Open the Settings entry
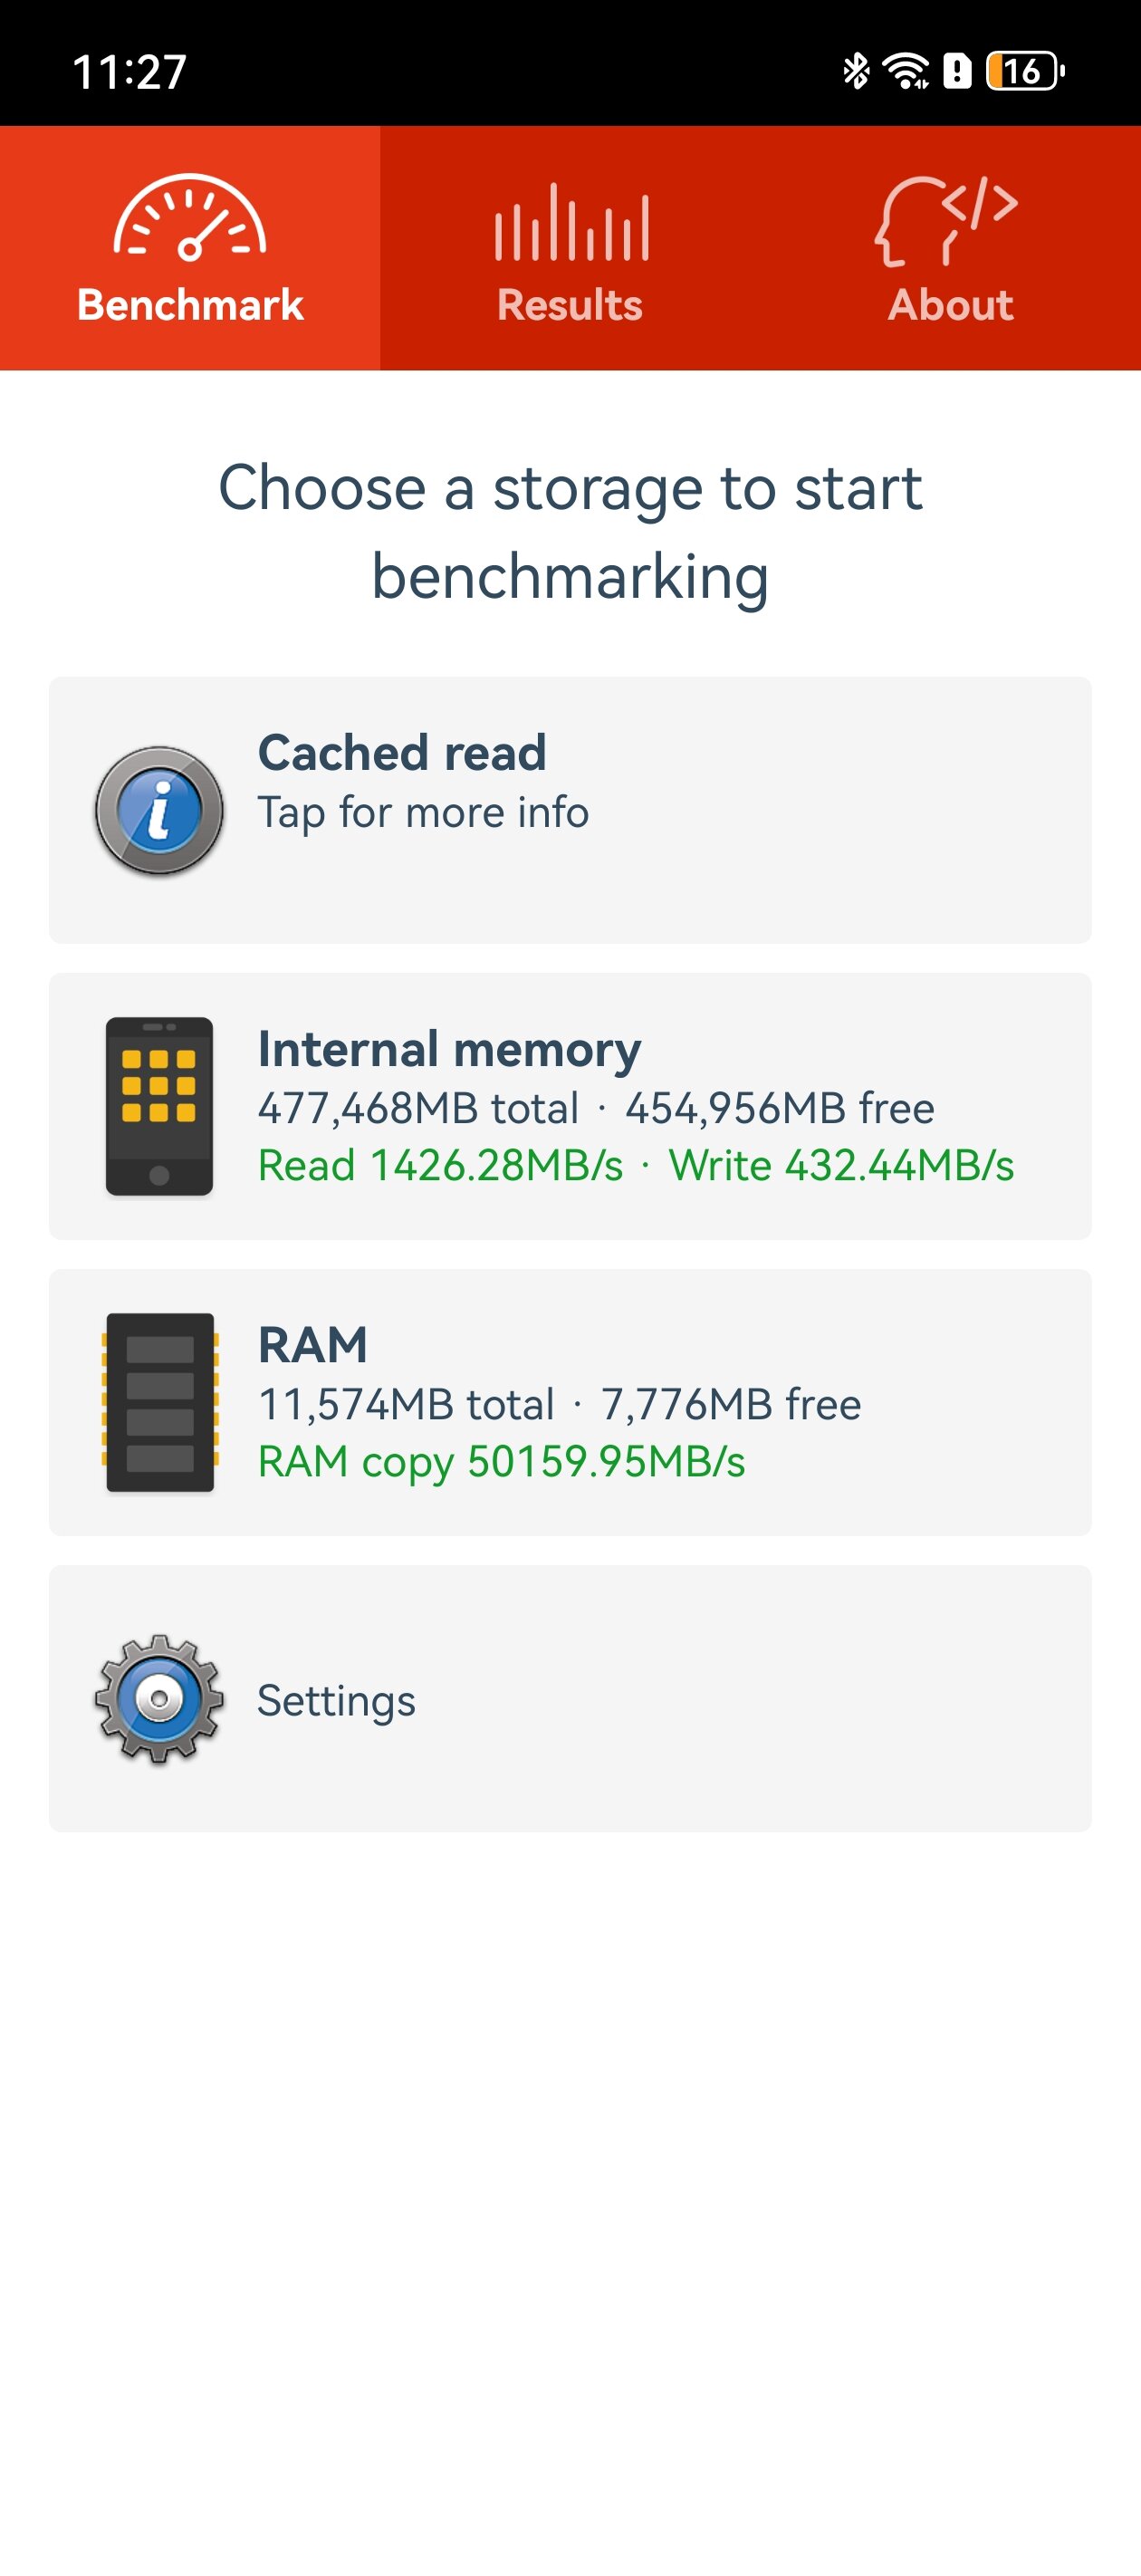 (x=570, y=1698)
